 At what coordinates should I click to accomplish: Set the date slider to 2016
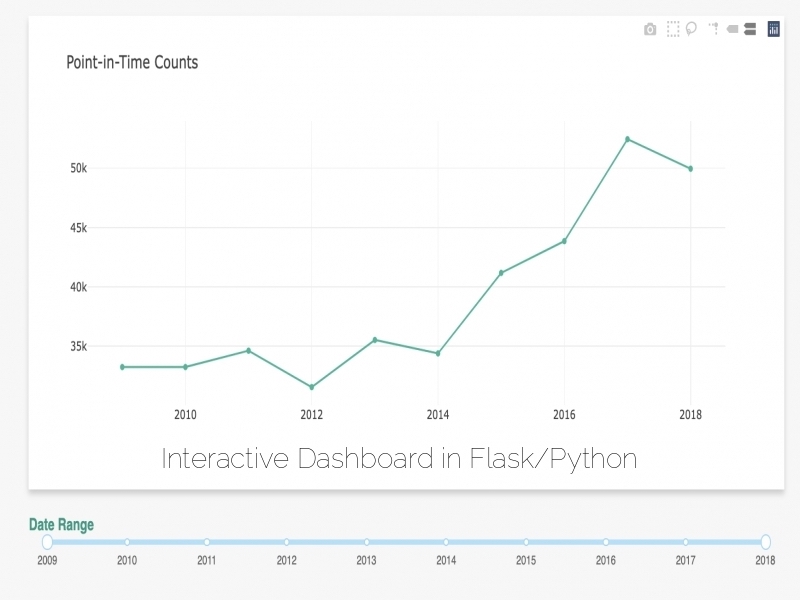(606, 542)
